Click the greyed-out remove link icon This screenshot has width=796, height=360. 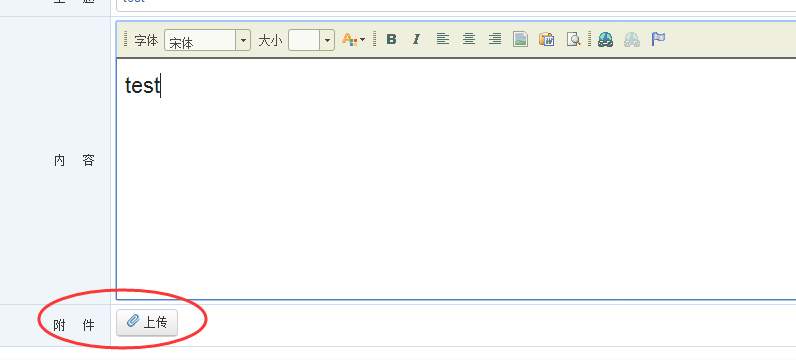point(632,39)
